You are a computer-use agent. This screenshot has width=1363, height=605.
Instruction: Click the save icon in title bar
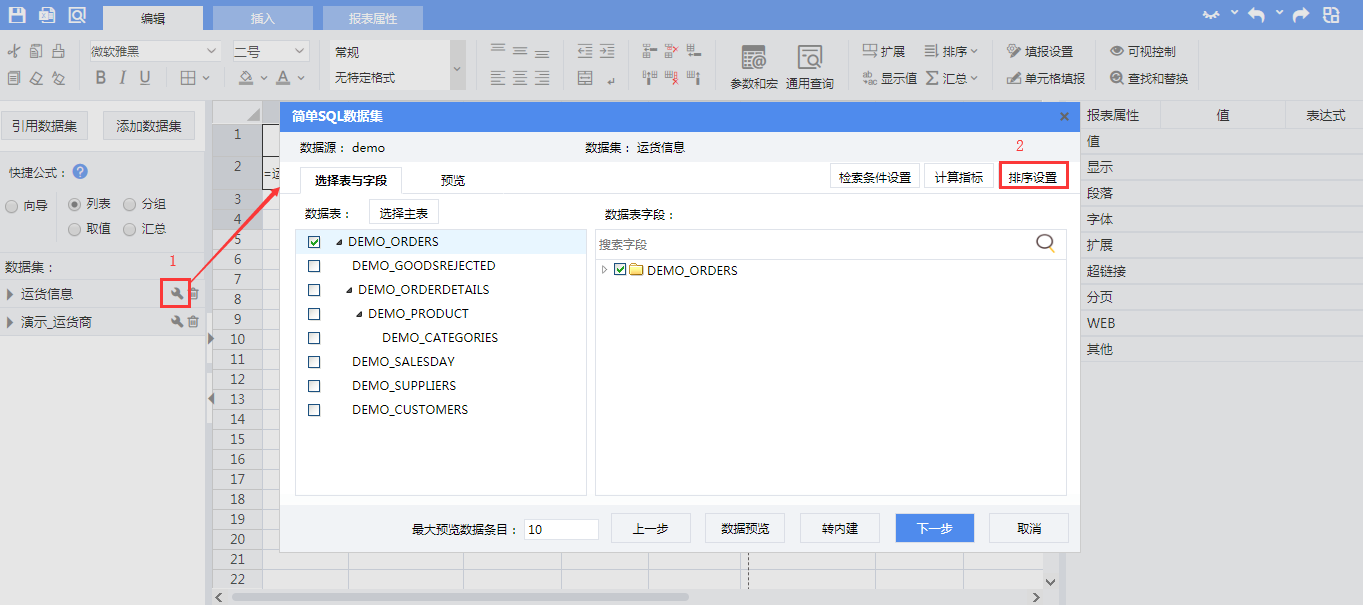click(17, 15)
